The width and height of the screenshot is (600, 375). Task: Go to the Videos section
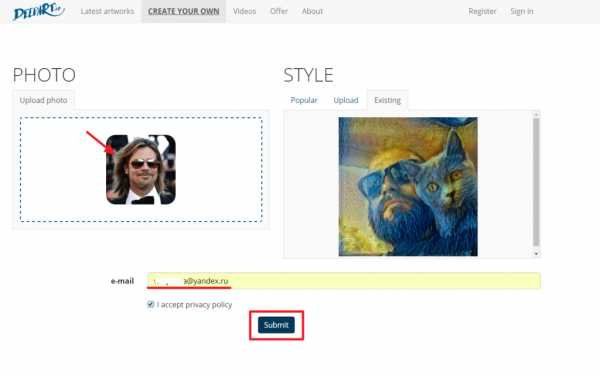[x=245, y=11]
